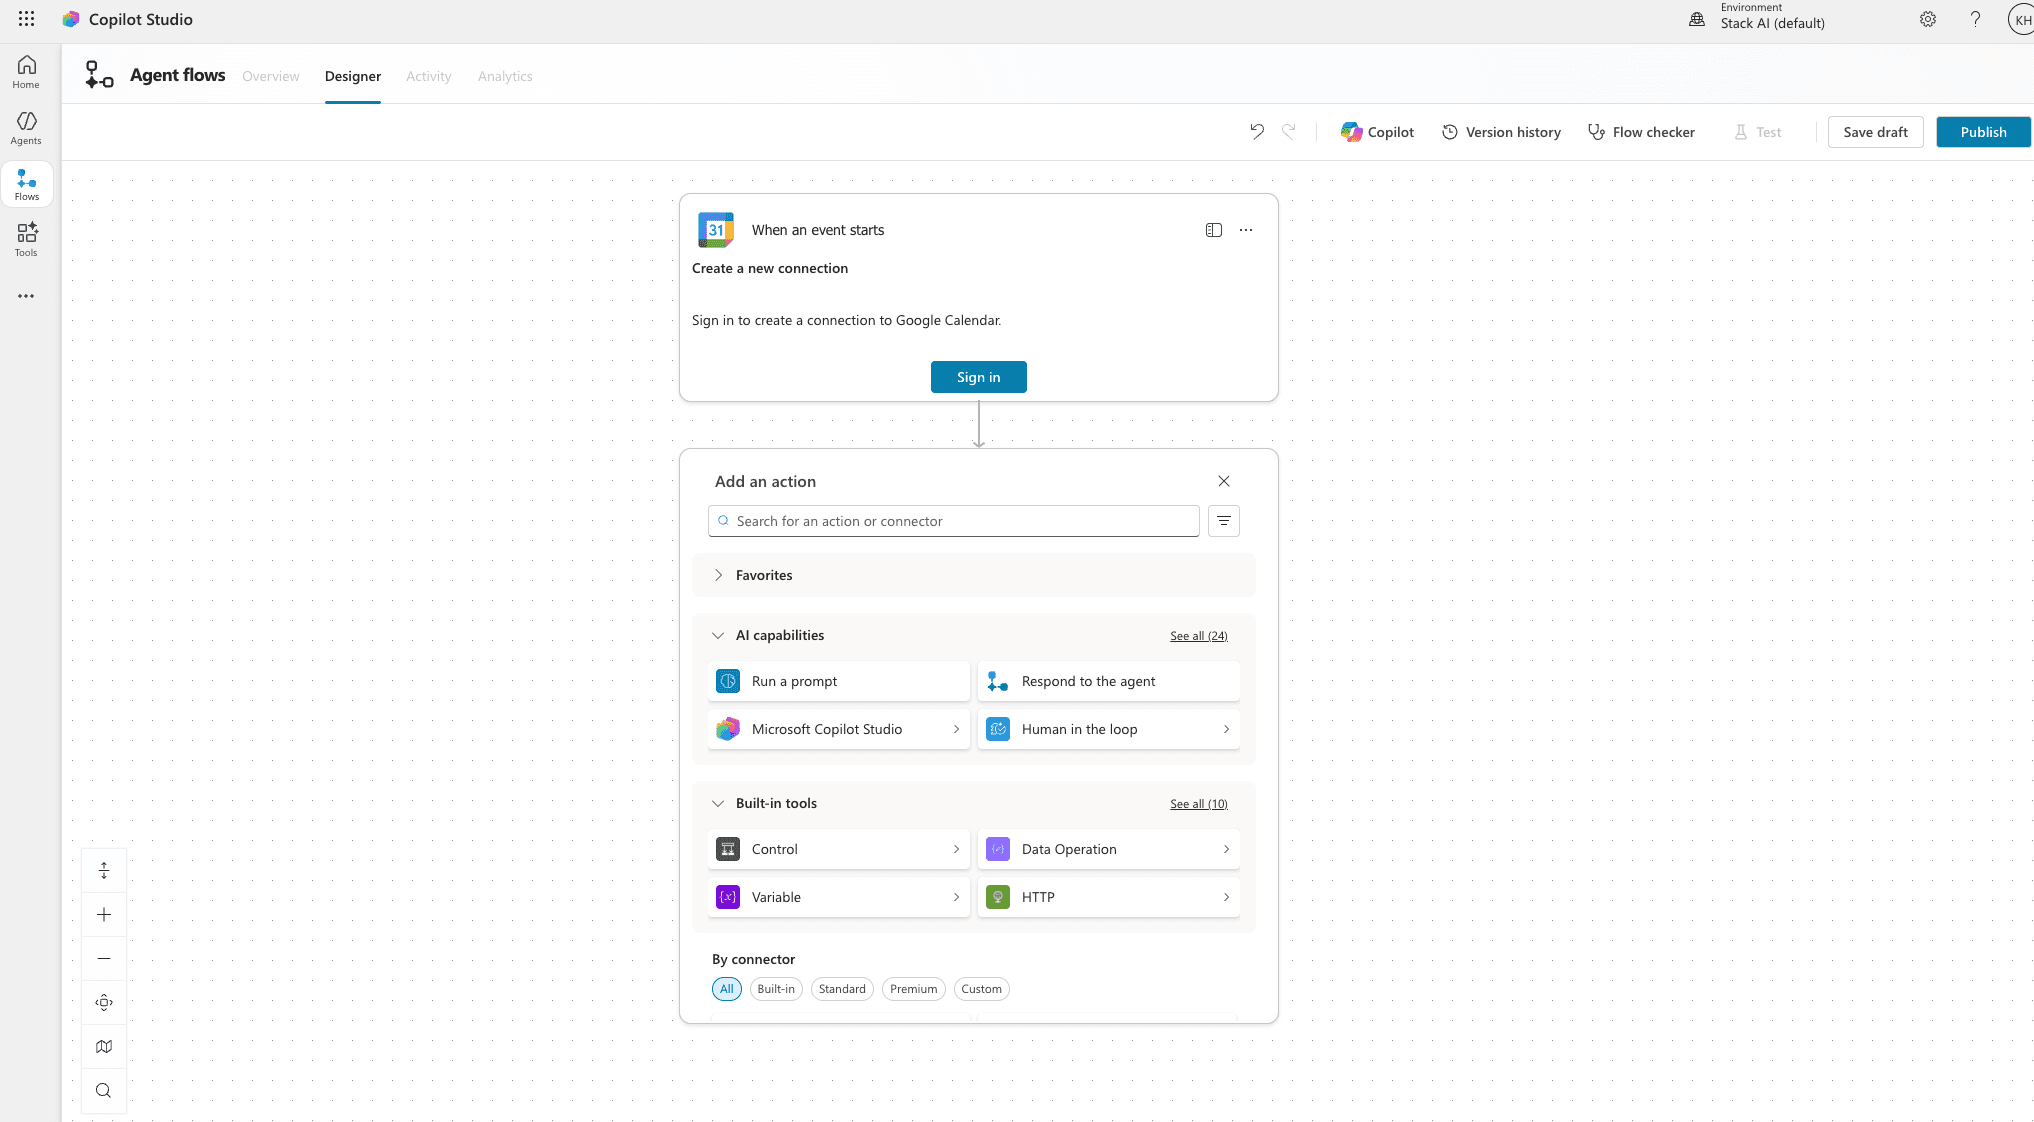Screen dimensions: 2034x1122
Task: Collapse the AI capabilities section
Action: [x=718, y=636]
